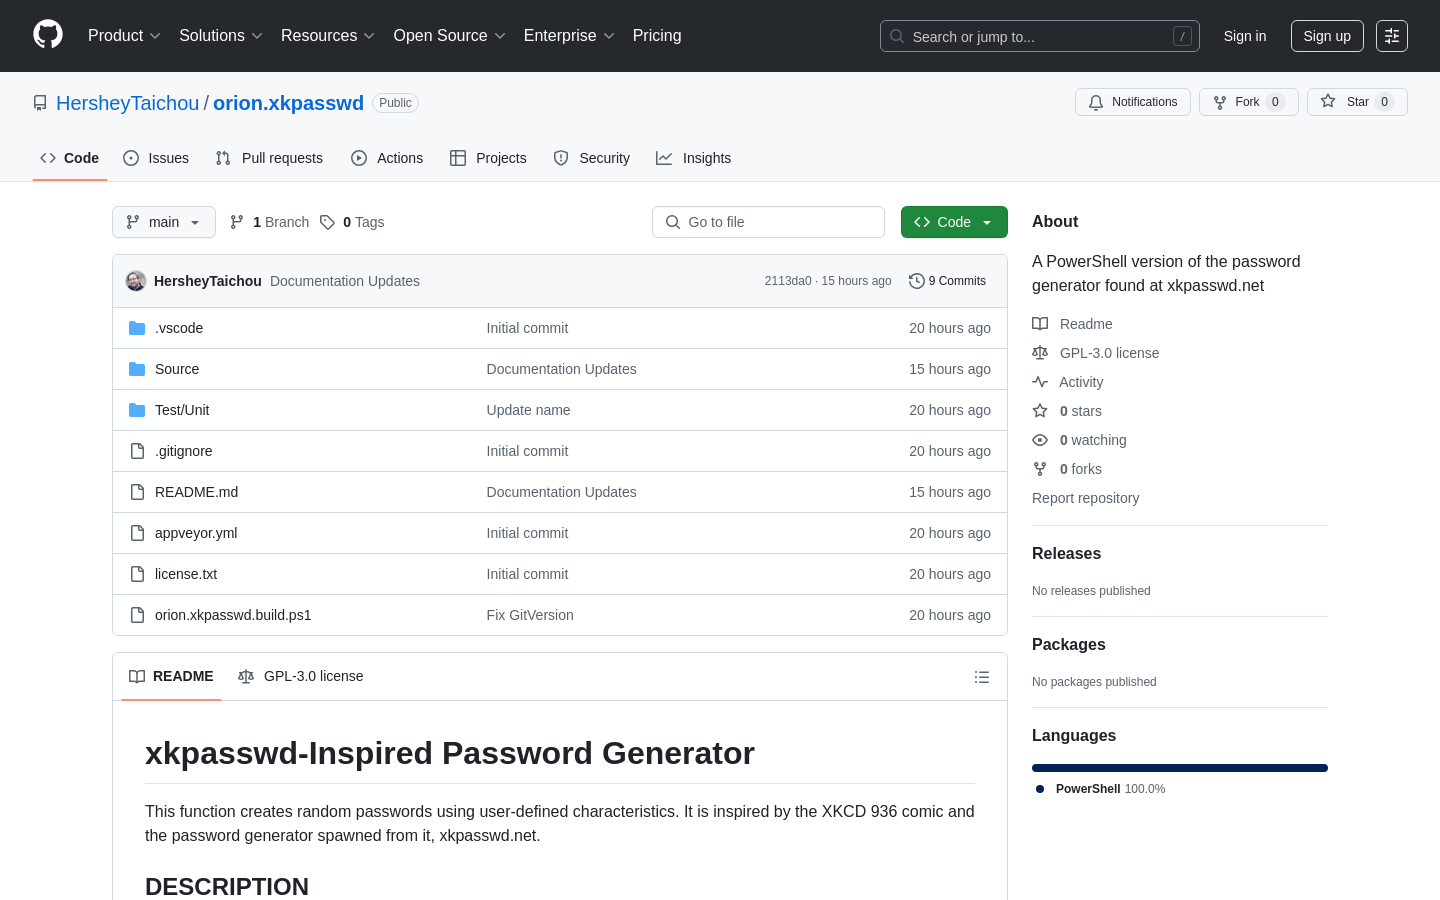The height and width of the screenshot is (900, 1440).
Task: Click the Report repository link
Action: (1085, 498)
